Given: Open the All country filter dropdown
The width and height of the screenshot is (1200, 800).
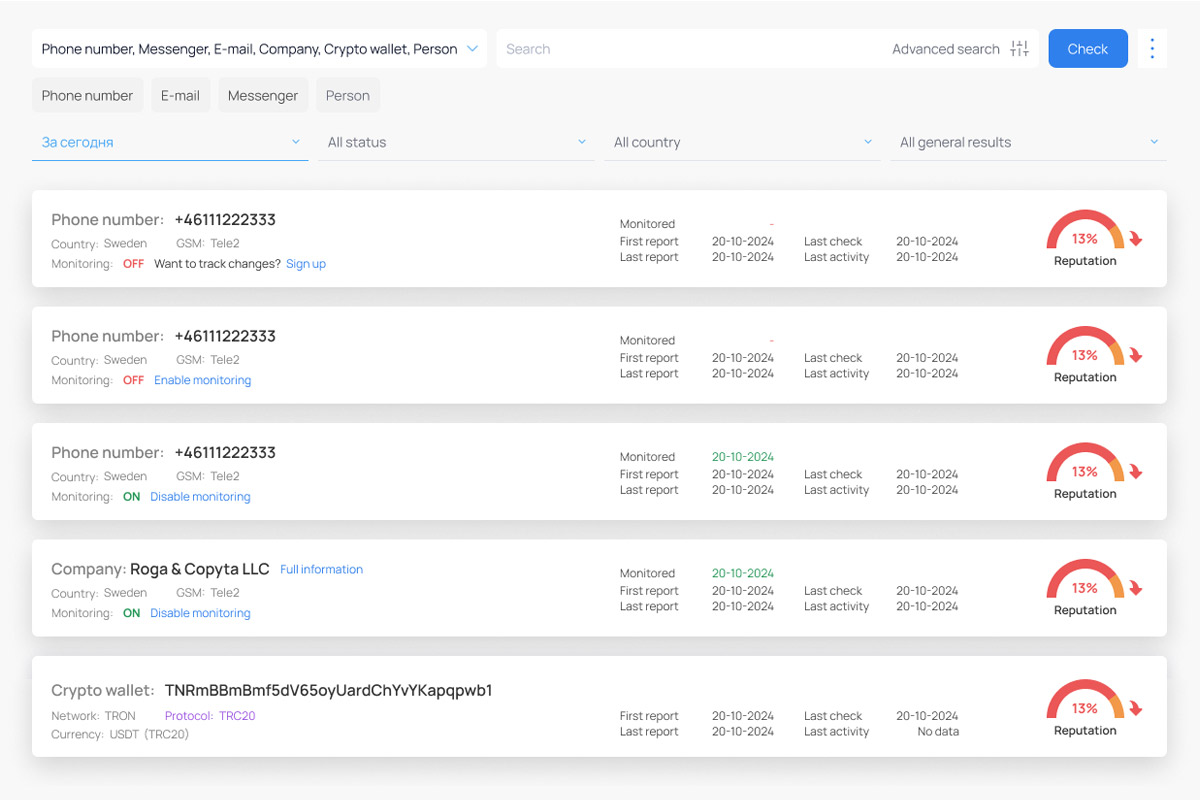Looking at the screenshot, I should tap(742, 142).
